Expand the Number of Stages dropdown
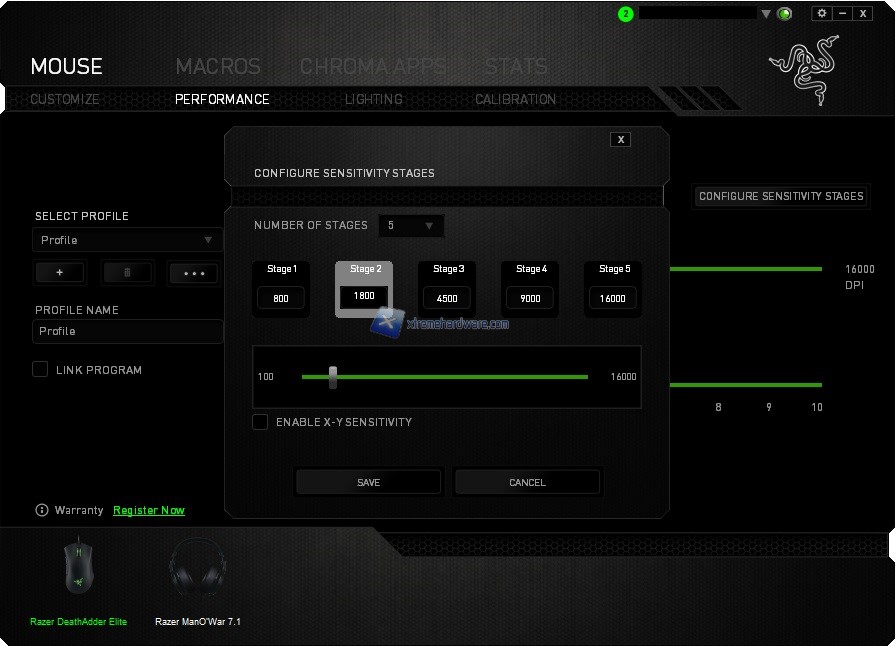The width and height of the screenshot is (896, 646). click(411, 226)
